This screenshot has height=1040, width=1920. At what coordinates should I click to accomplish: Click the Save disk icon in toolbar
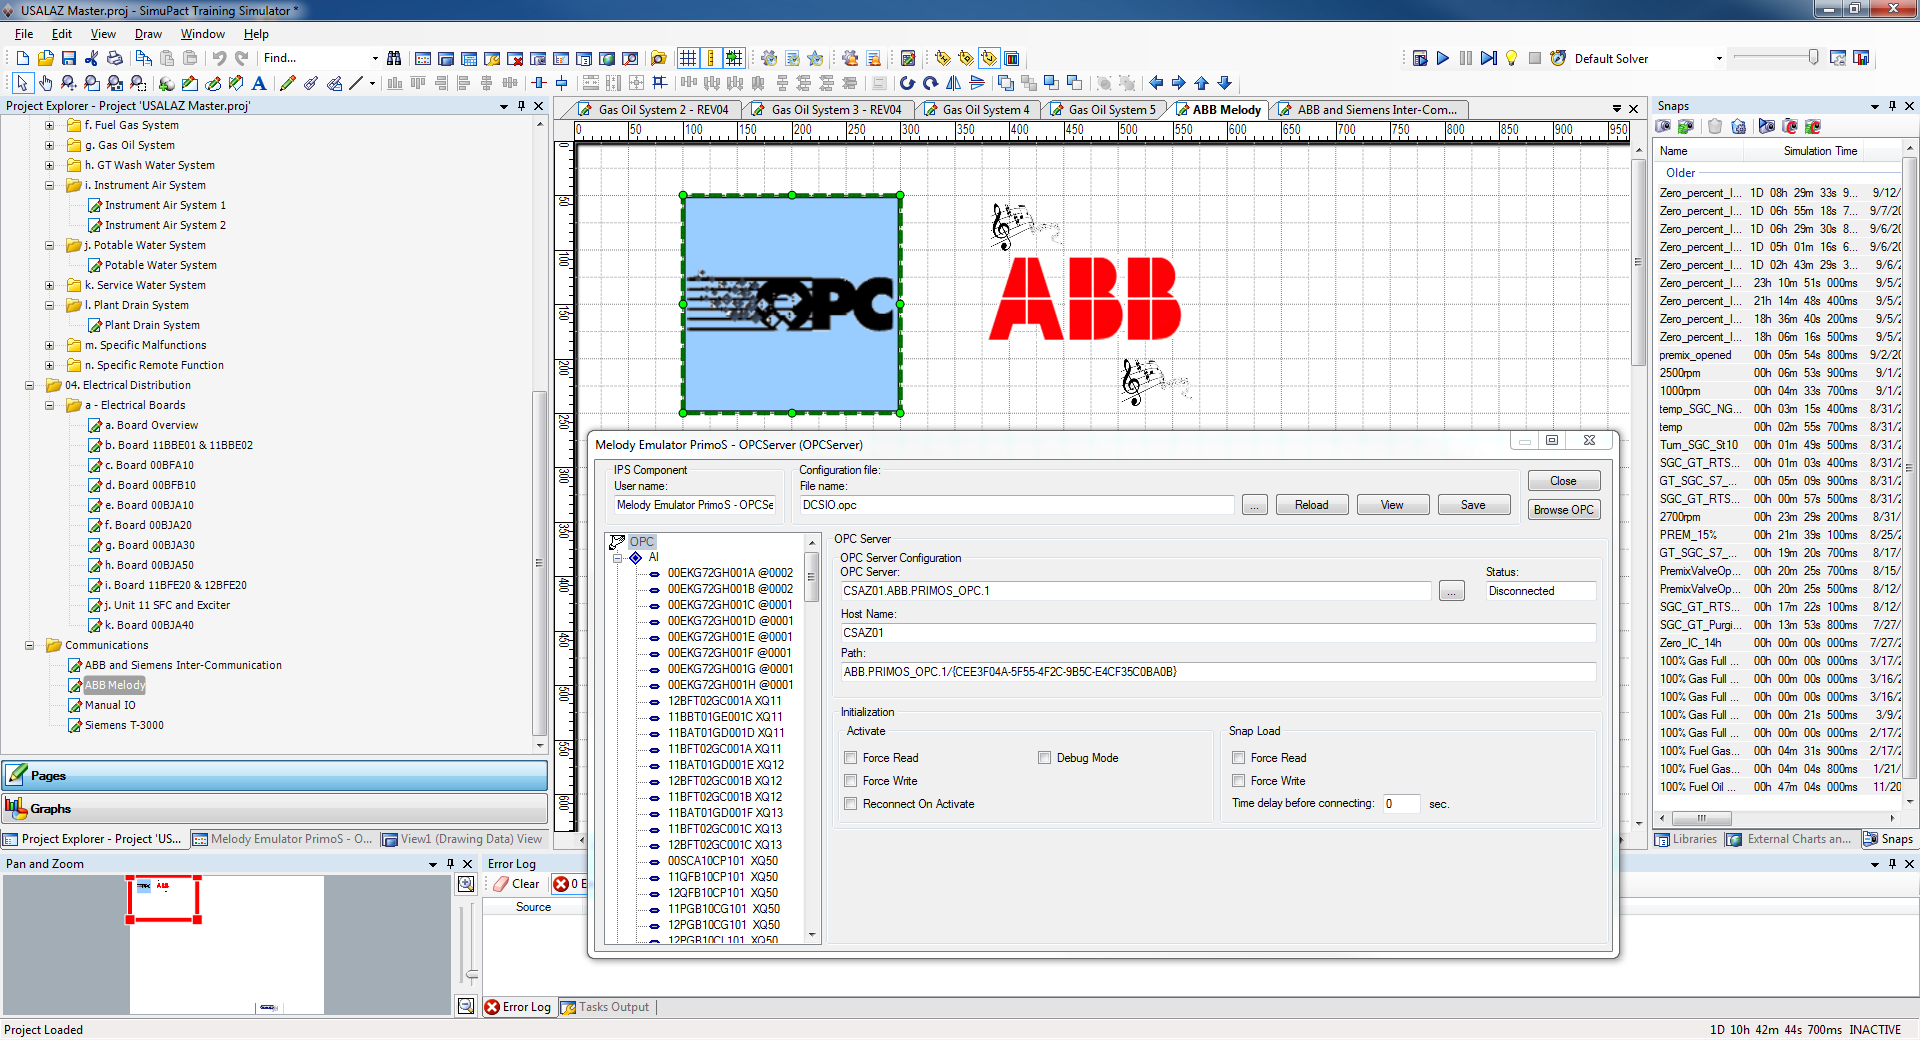coord(69,58)
